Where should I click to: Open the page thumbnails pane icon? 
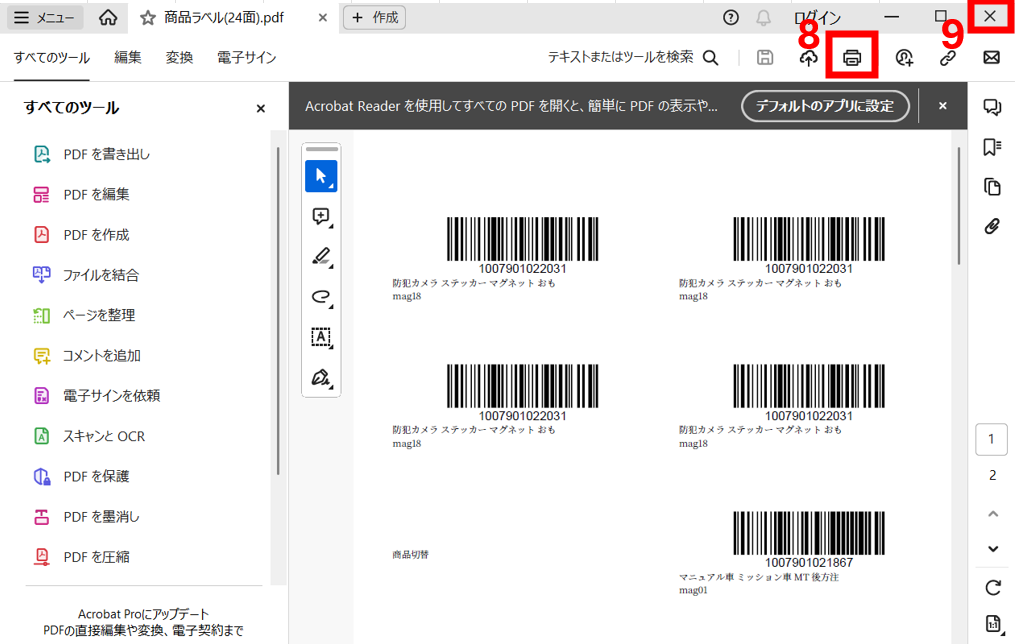tap(992, 186)
